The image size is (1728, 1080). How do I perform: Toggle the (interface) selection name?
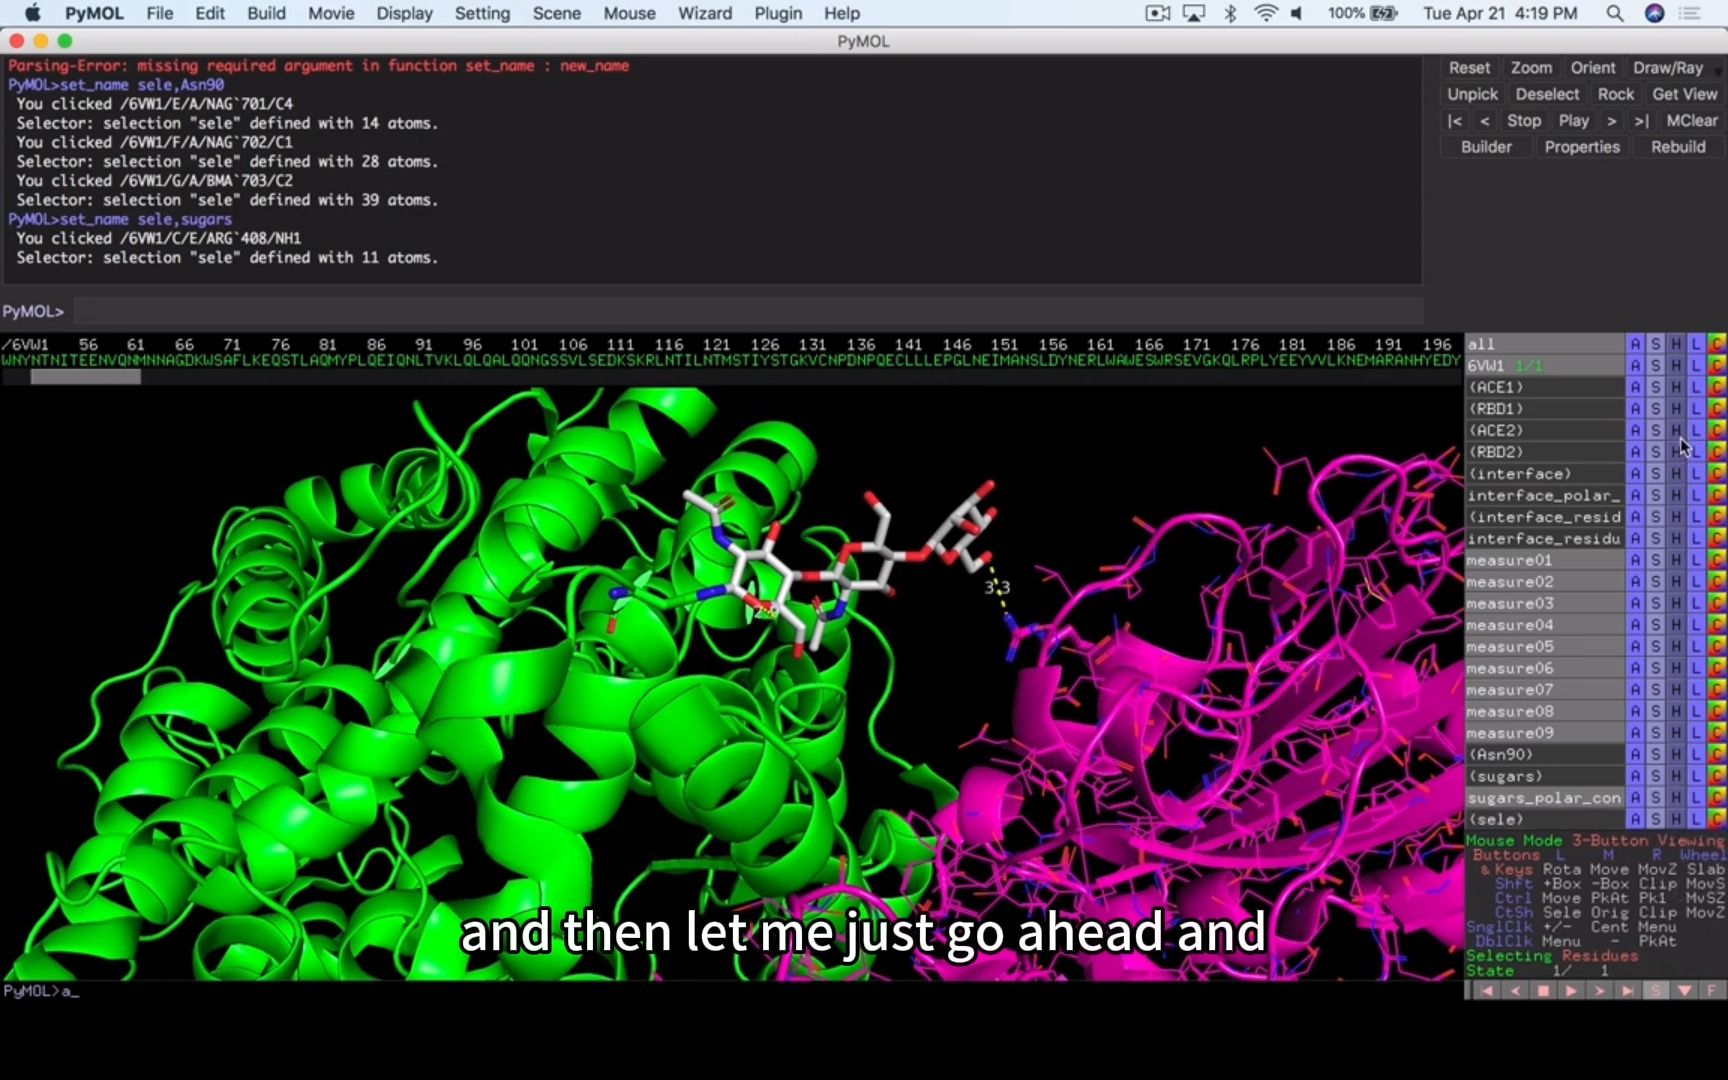1544,473
